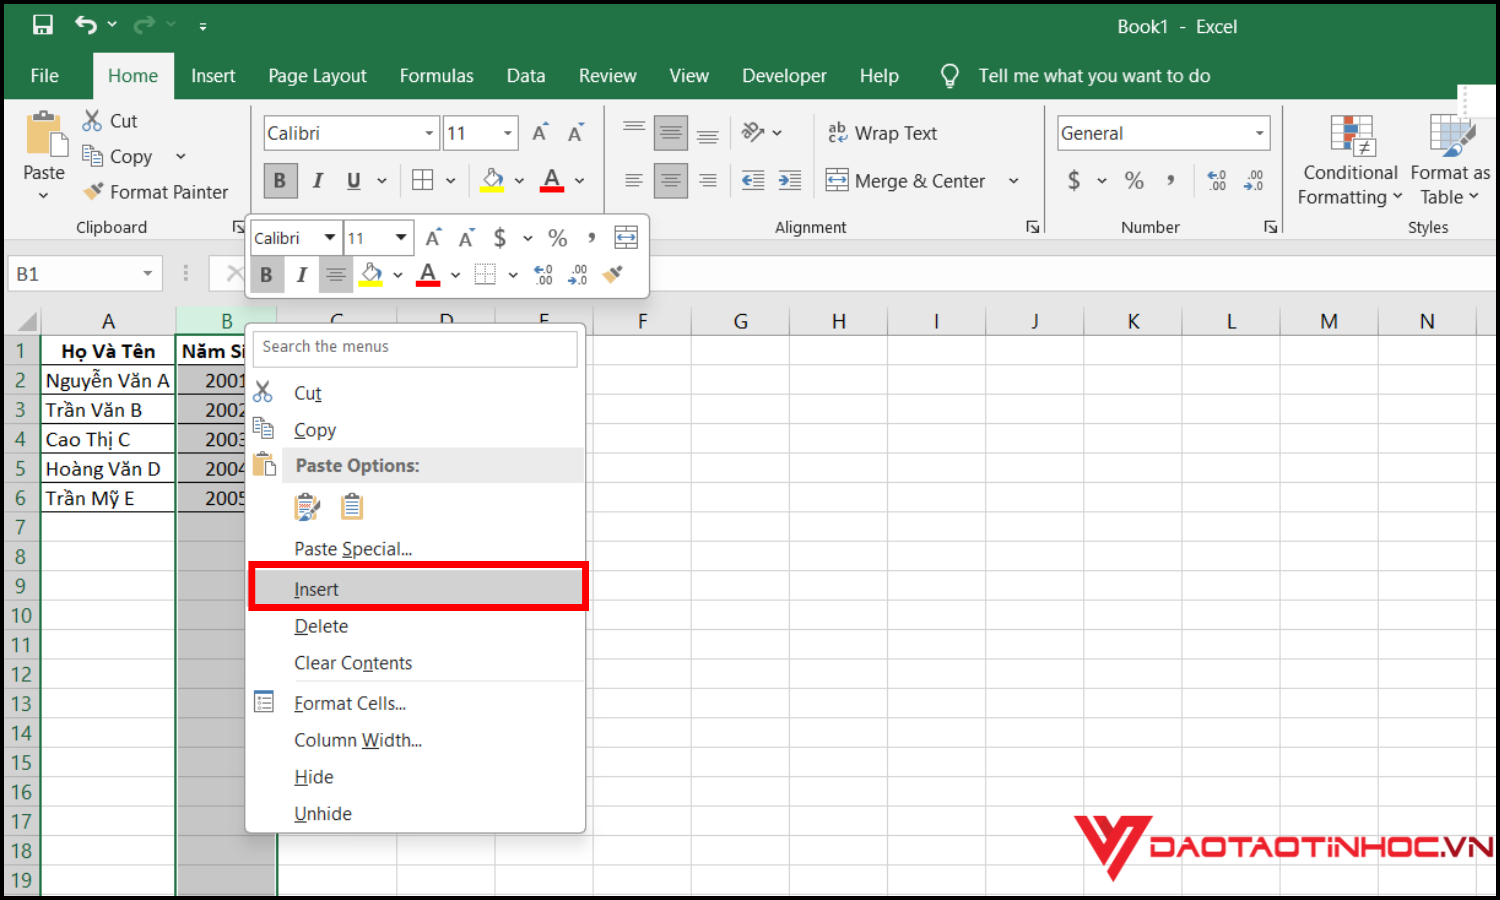This screenshot has width=1500, height=900.
Task: Switch to the Formulas ribbon tab
Action: 436,75
